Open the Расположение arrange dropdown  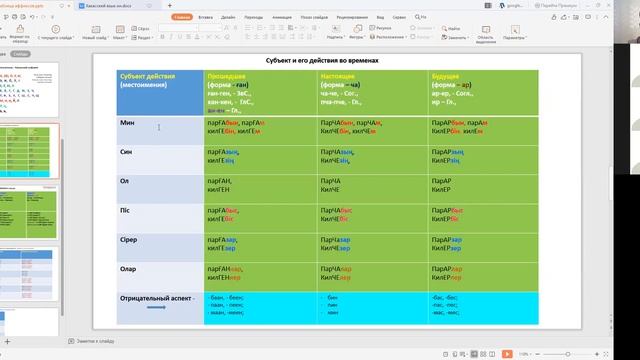point(389,37)
